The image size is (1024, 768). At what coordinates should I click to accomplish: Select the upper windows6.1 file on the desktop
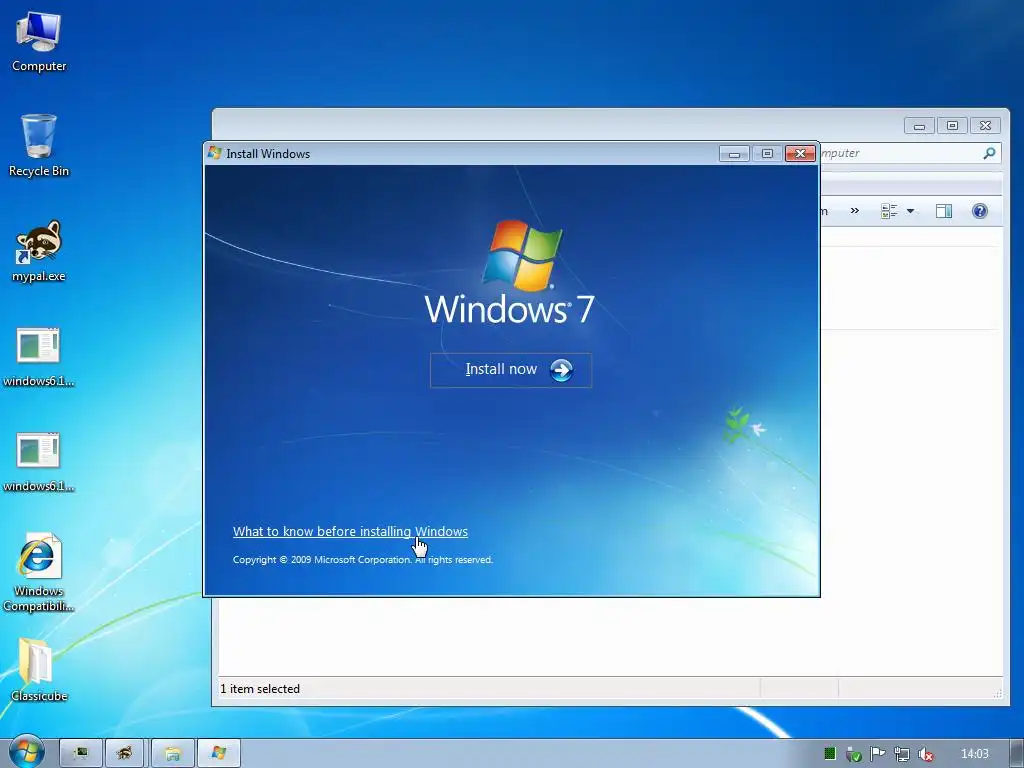pos(39,357)
